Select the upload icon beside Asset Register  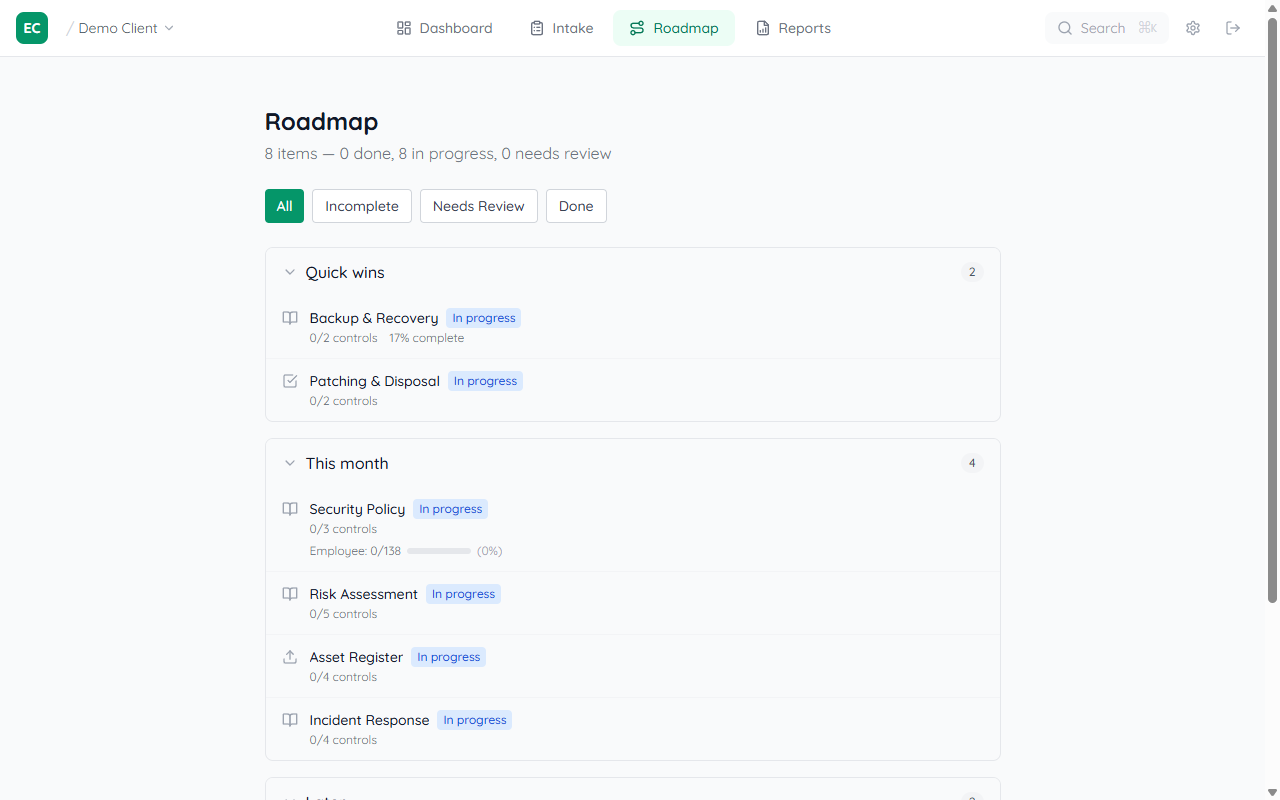coord(290,657)
